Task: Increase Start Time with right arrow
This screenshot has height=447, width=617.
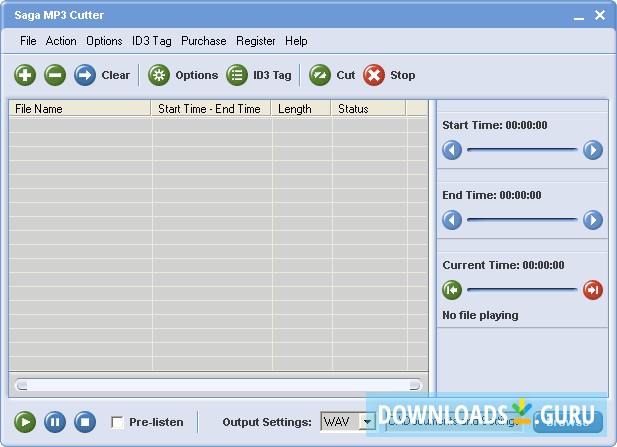Action: (x=593, y=150)
